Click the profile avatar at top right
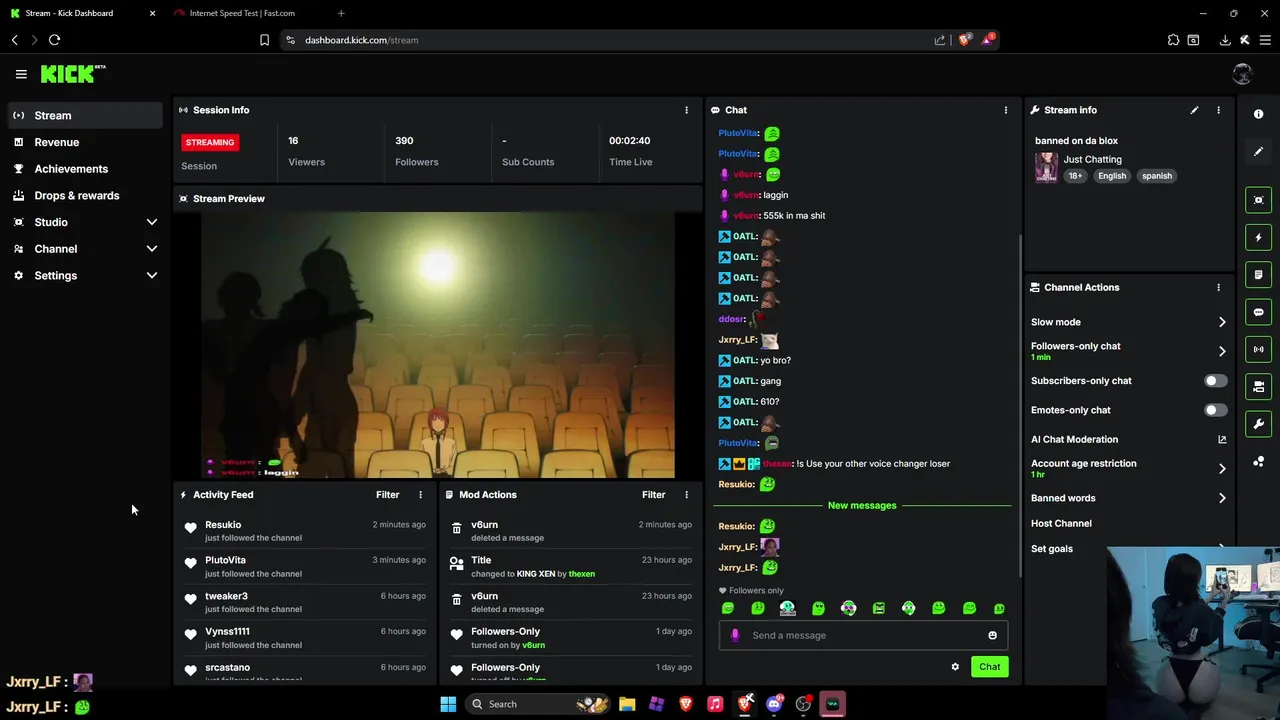This screenshot has height=720, width=1280. click(x=1243, y=74)
